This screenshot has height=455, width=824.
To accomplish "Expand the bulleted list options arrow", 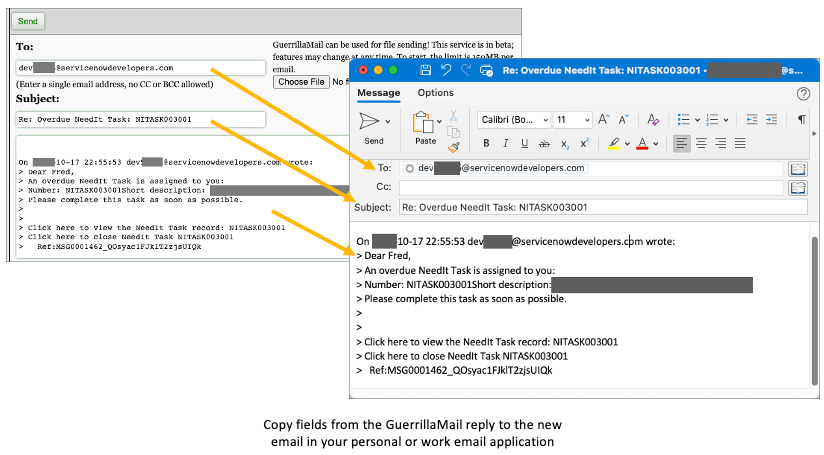I will click(697, 119).
